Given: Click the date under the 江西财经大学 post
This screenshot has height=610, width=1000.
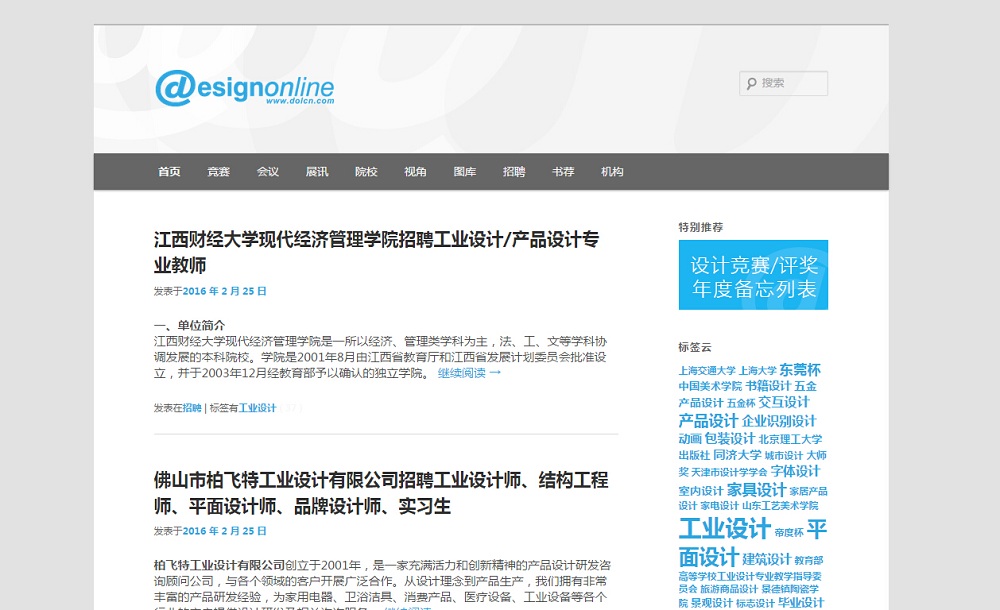Looking at the screenshot, I should pyautogui.click(x=224, y=291).
